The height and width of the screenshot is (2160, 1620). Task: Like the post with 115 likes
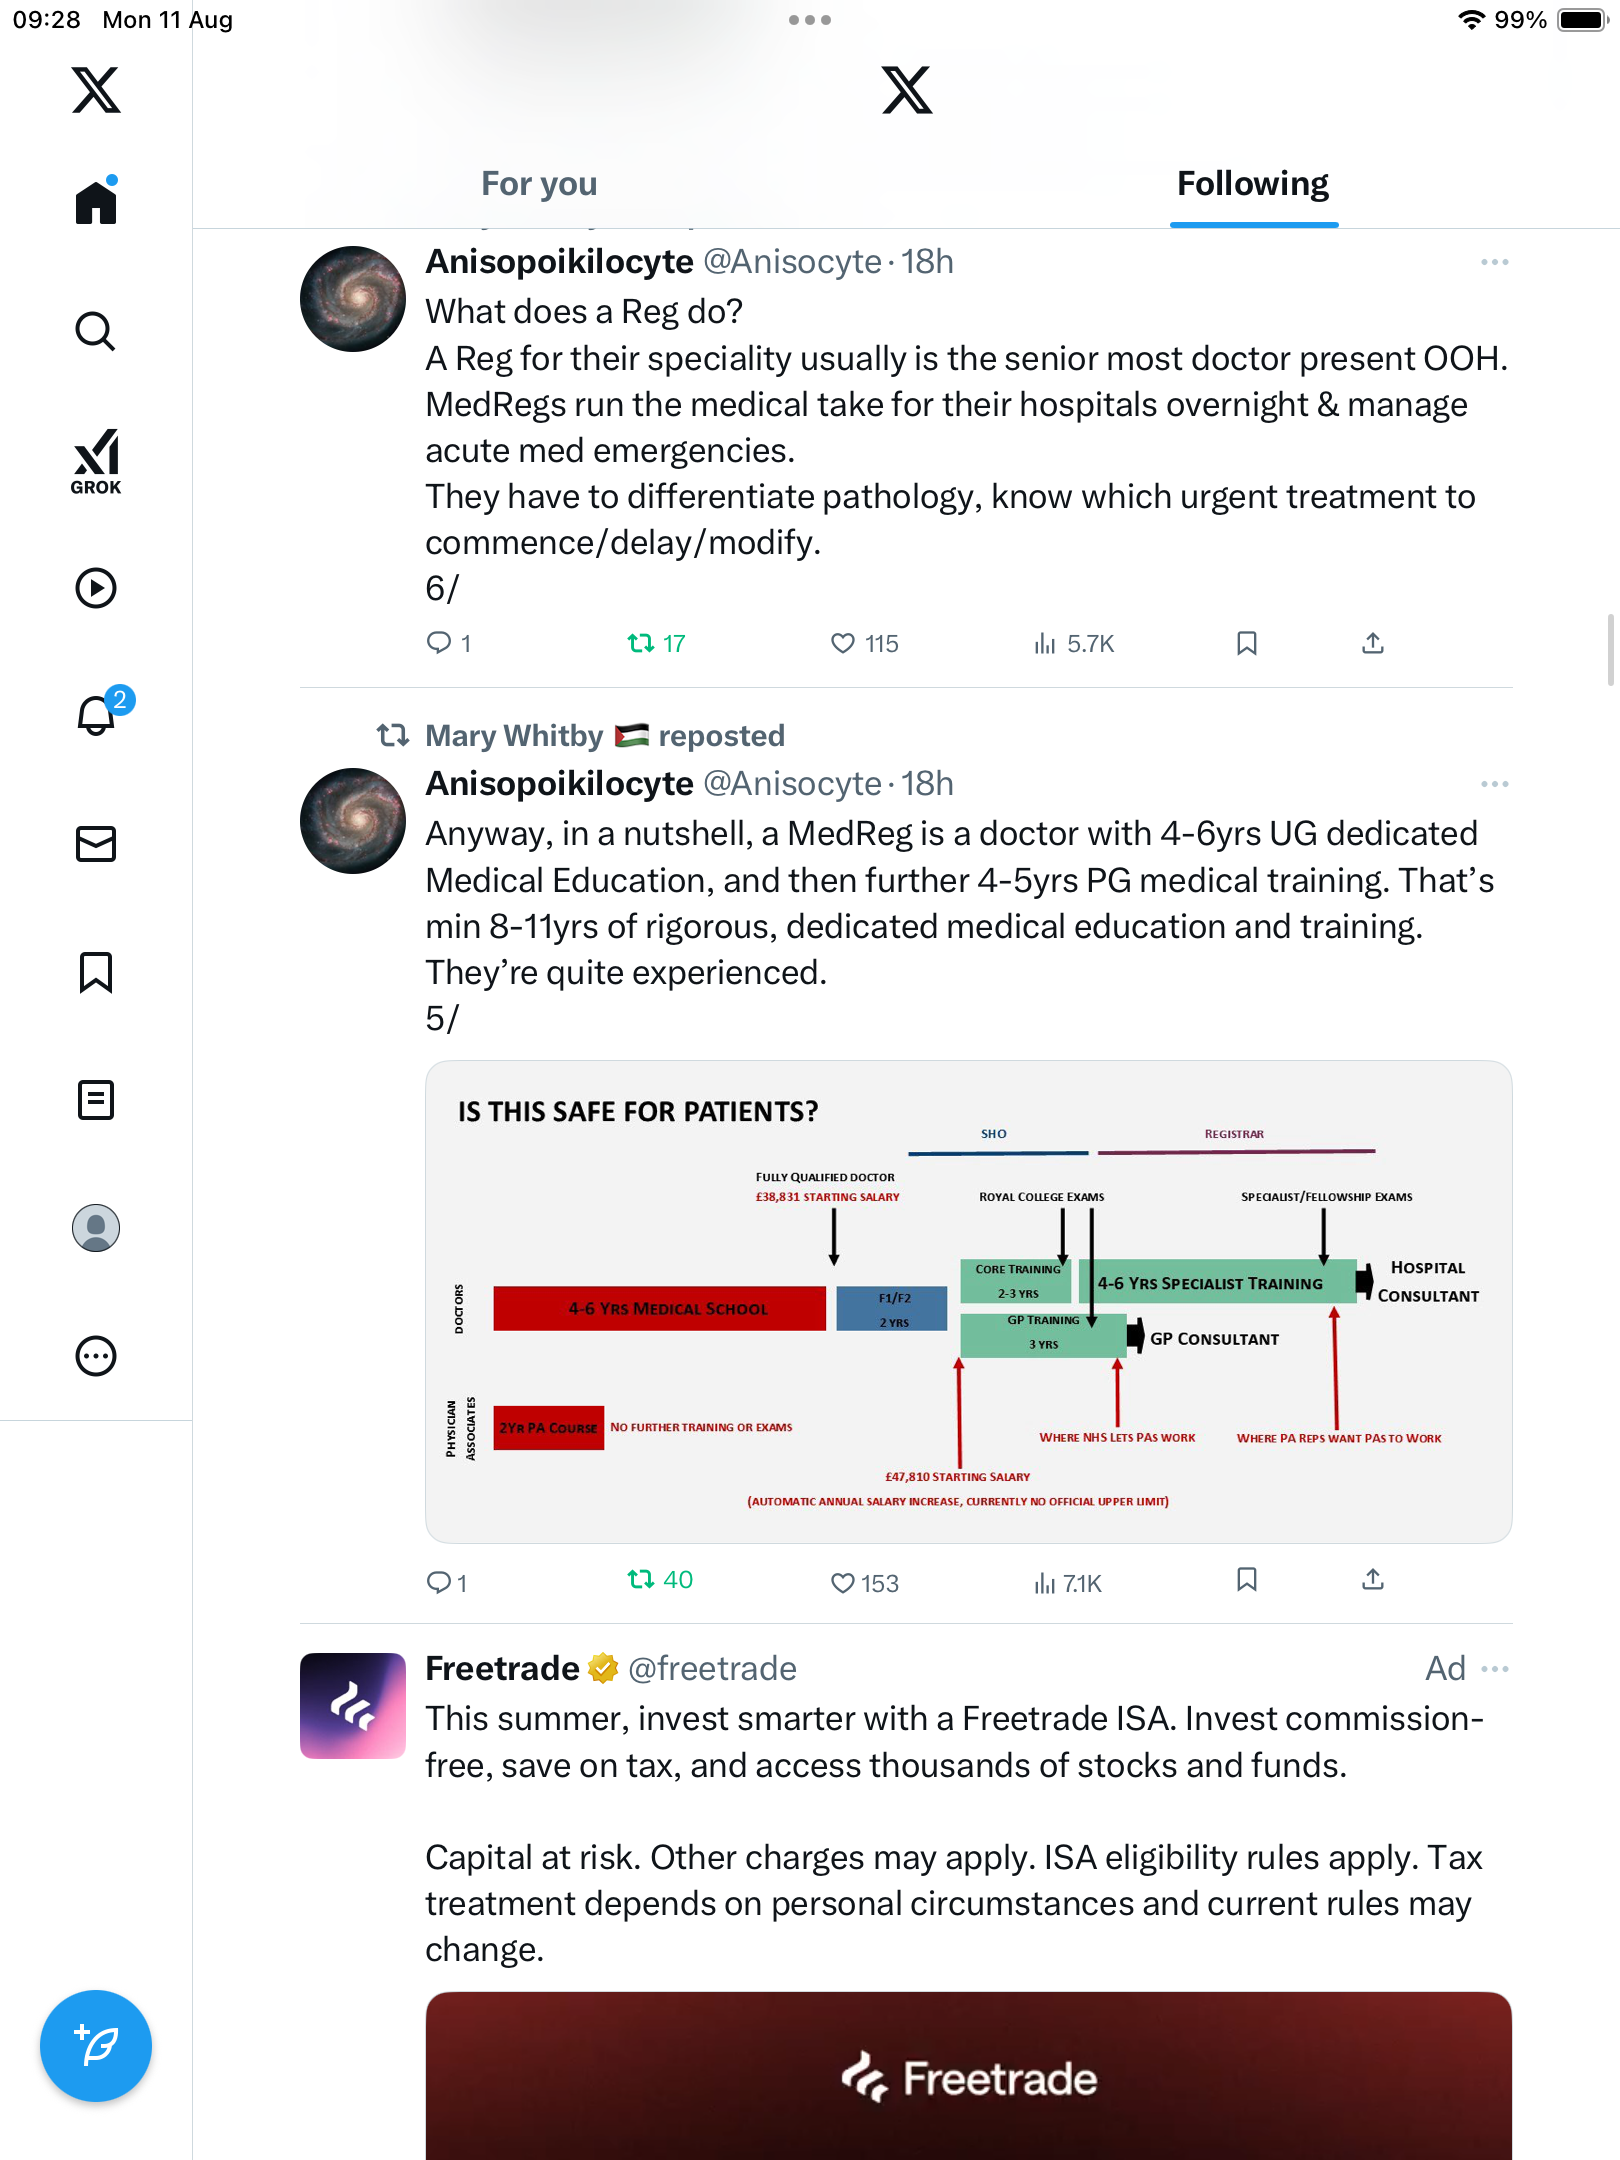(x=843, y=643)
